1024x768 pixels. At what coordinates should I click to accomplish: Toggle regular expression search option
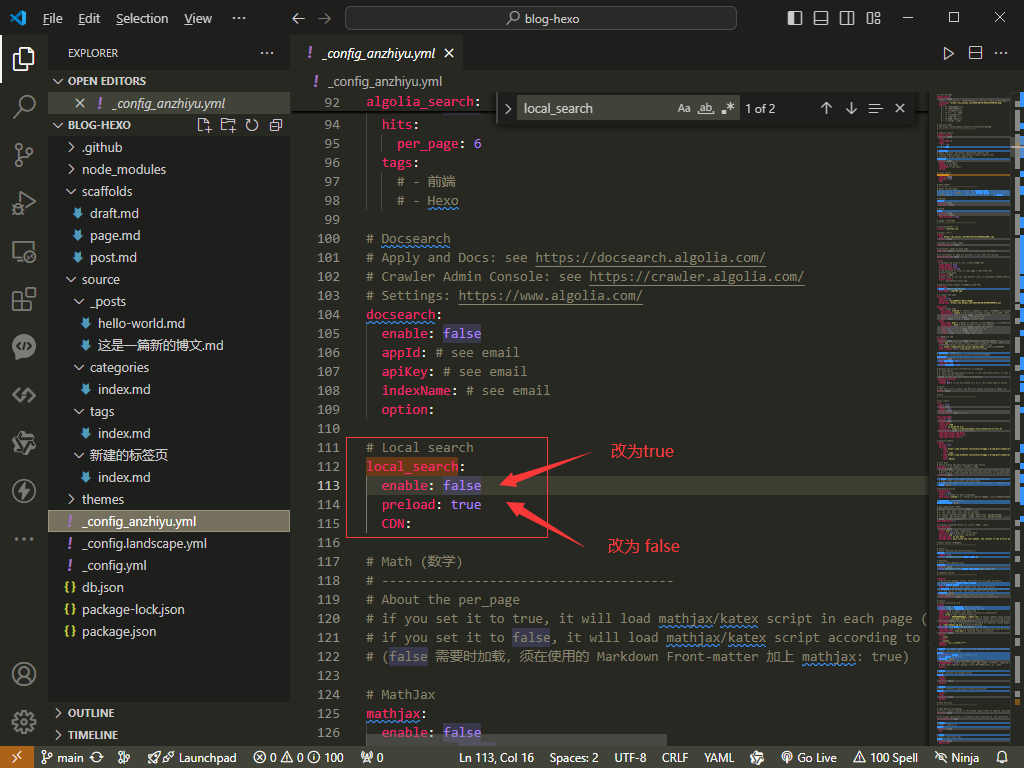(728, 108)
